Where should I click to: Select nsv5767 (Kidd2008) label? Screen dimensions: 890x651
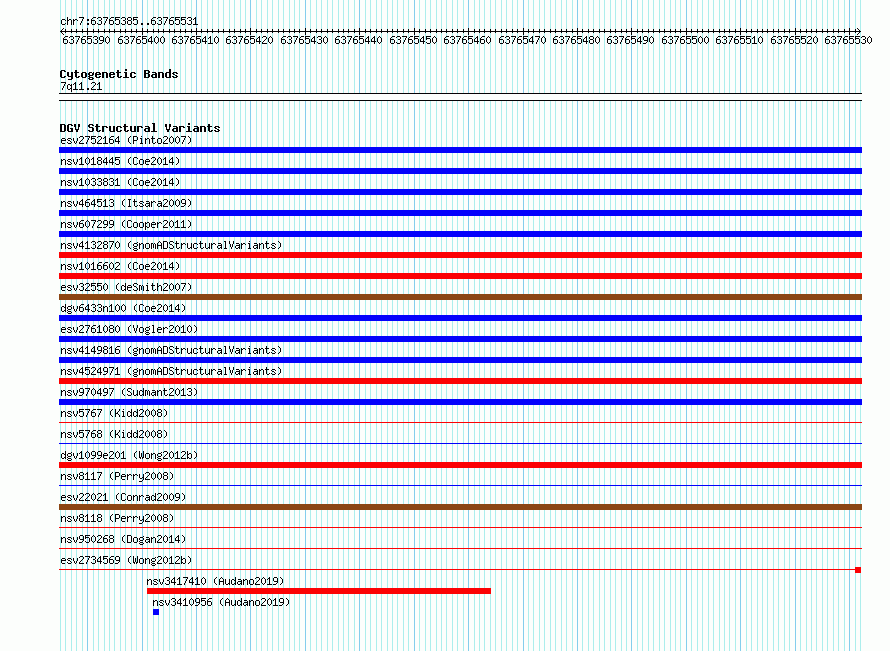pos(114,413)
